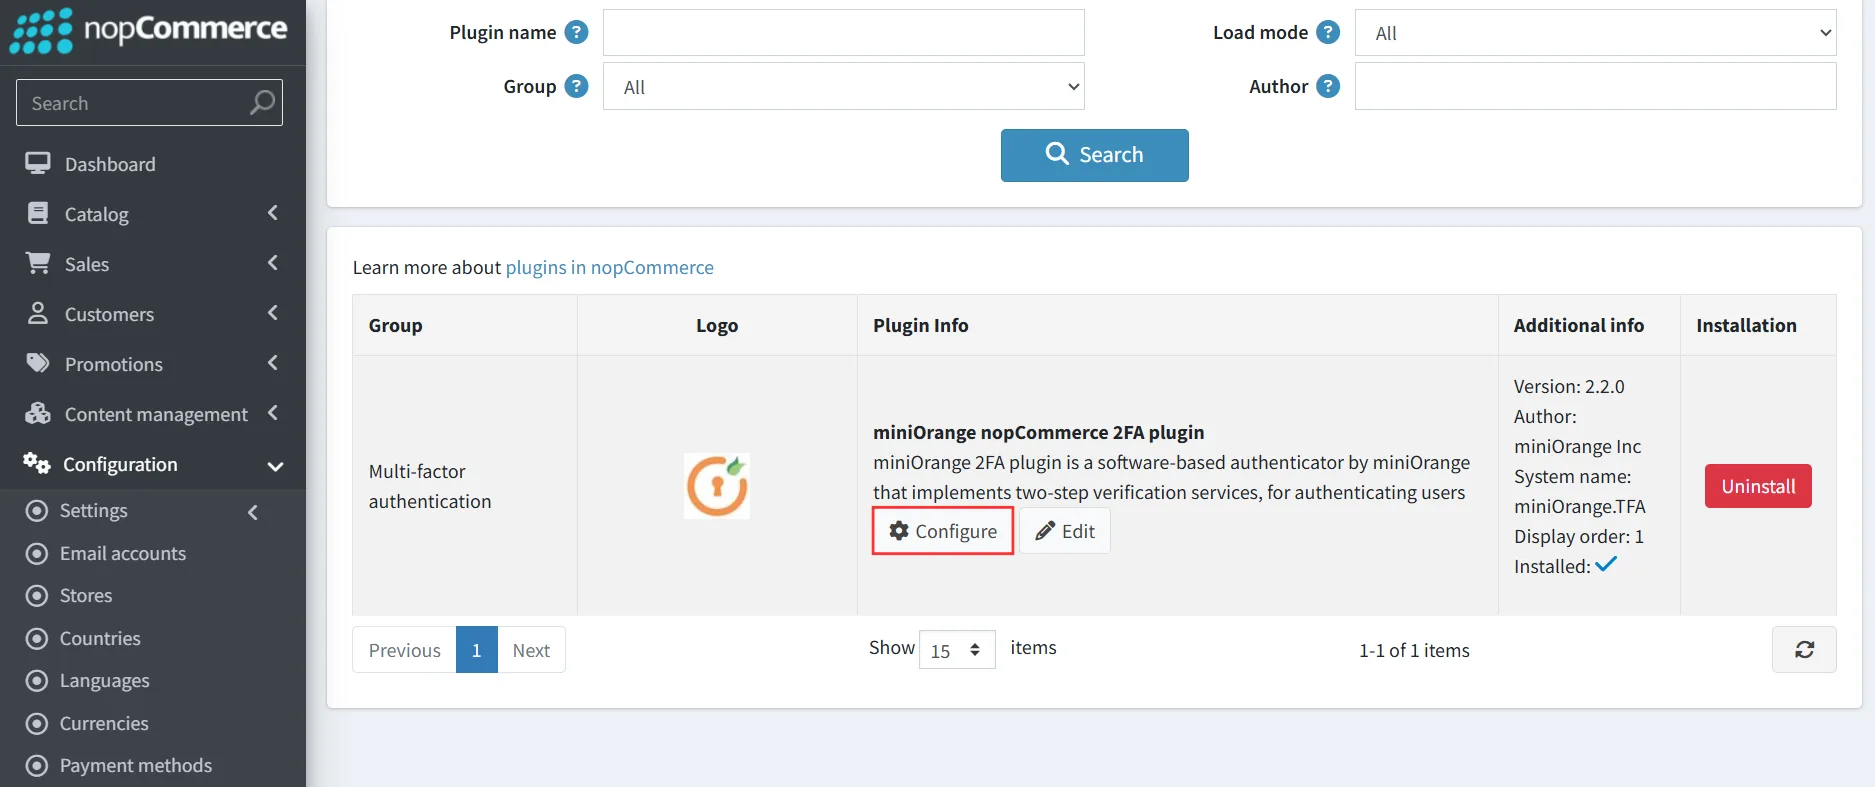Click the miniOrange plugin logo

click(x=717, y=486)
